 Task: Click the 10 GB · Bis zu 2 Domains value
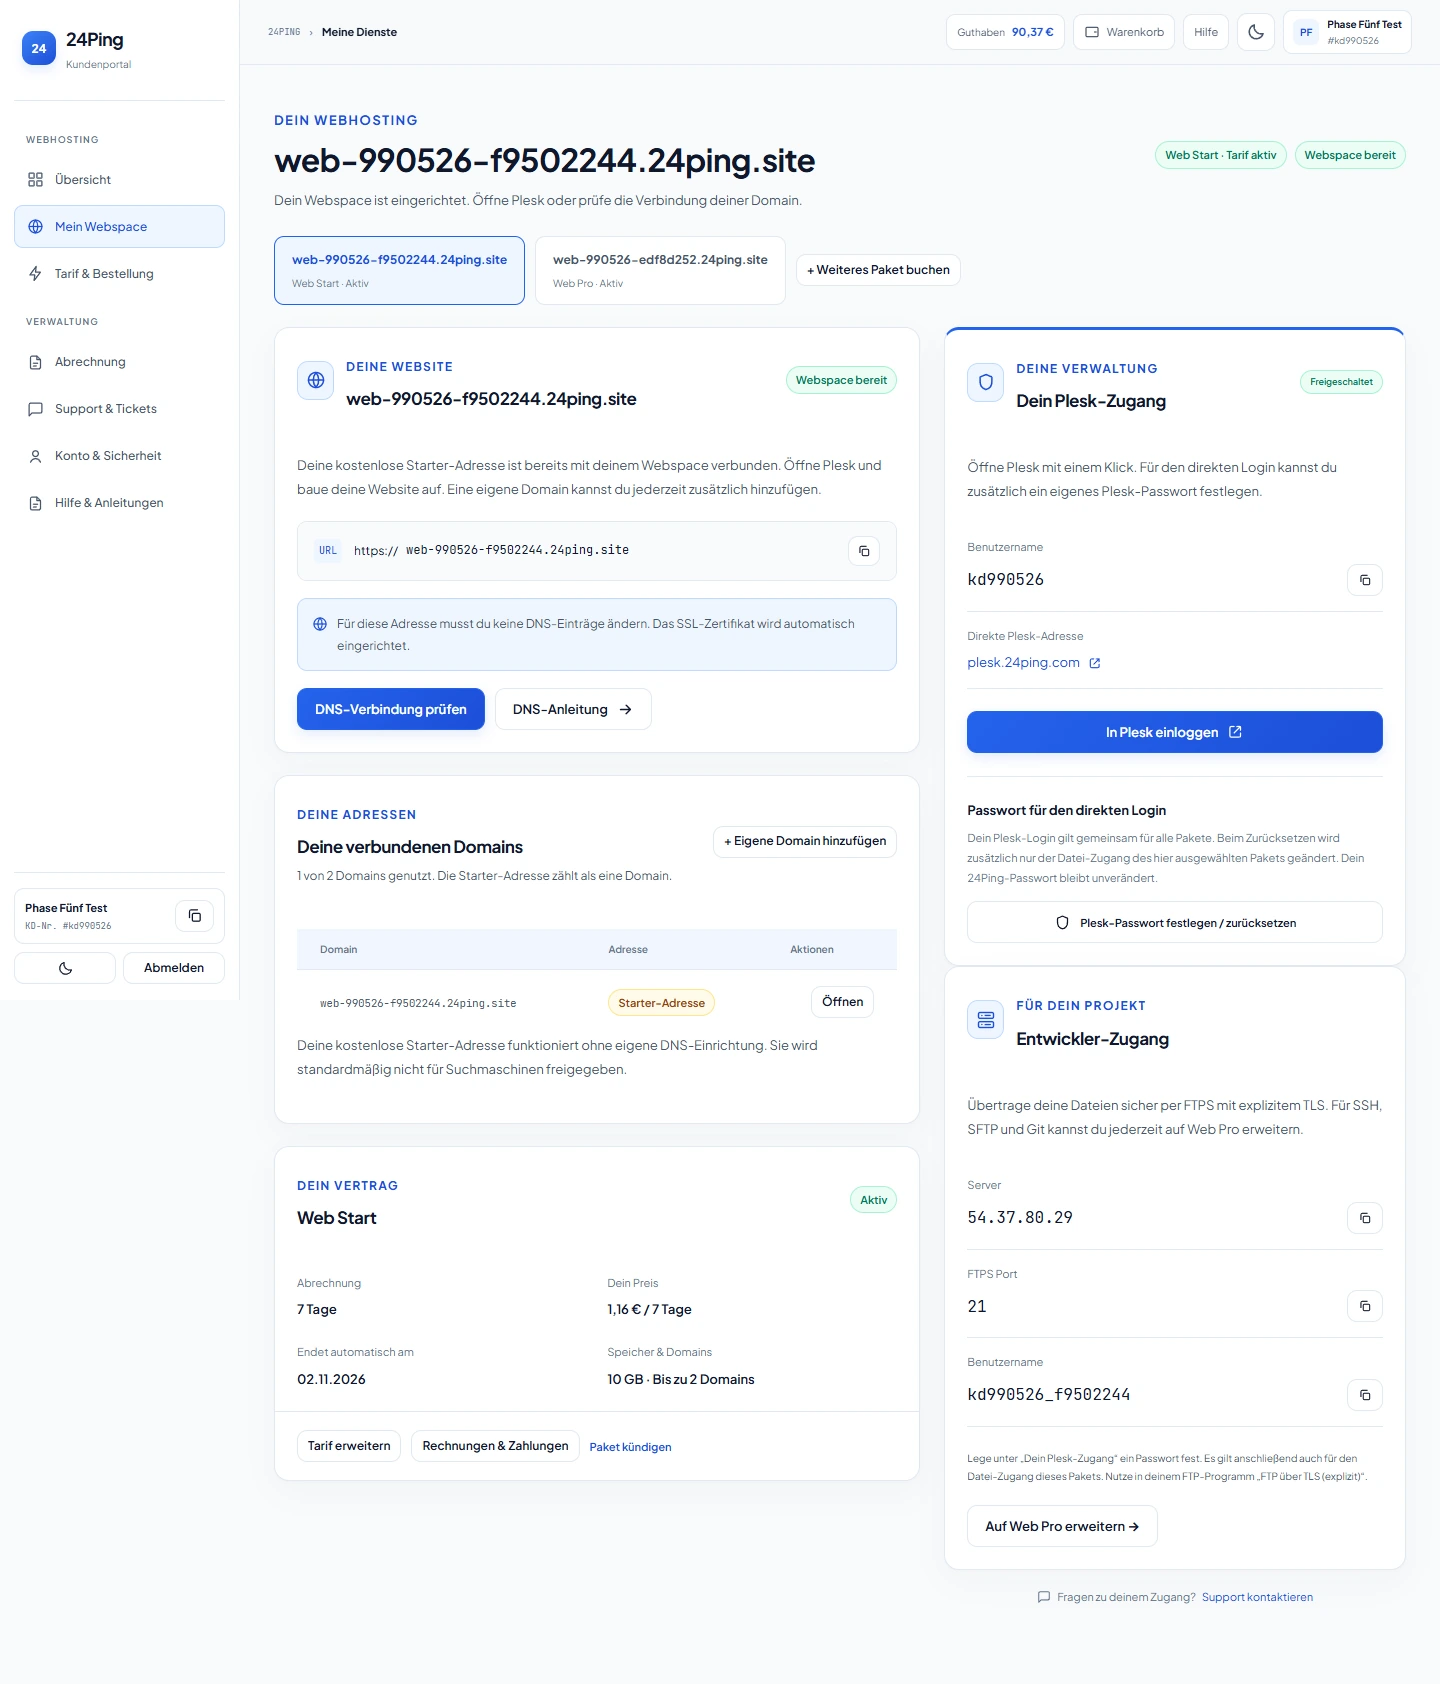click(x=681, y=1379)
